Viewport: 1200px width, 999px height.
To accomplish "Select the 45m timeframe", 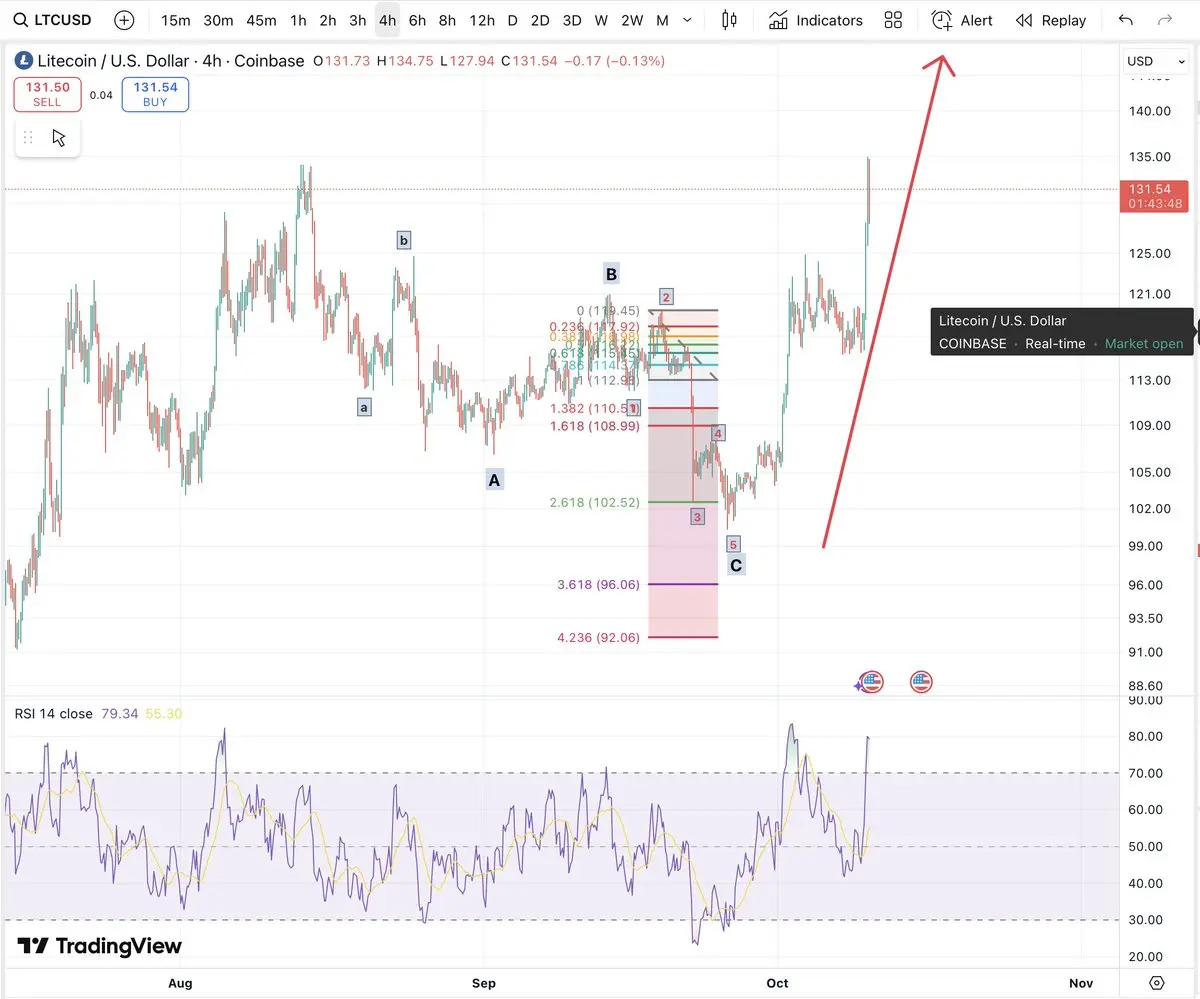I will click(261, 20).
